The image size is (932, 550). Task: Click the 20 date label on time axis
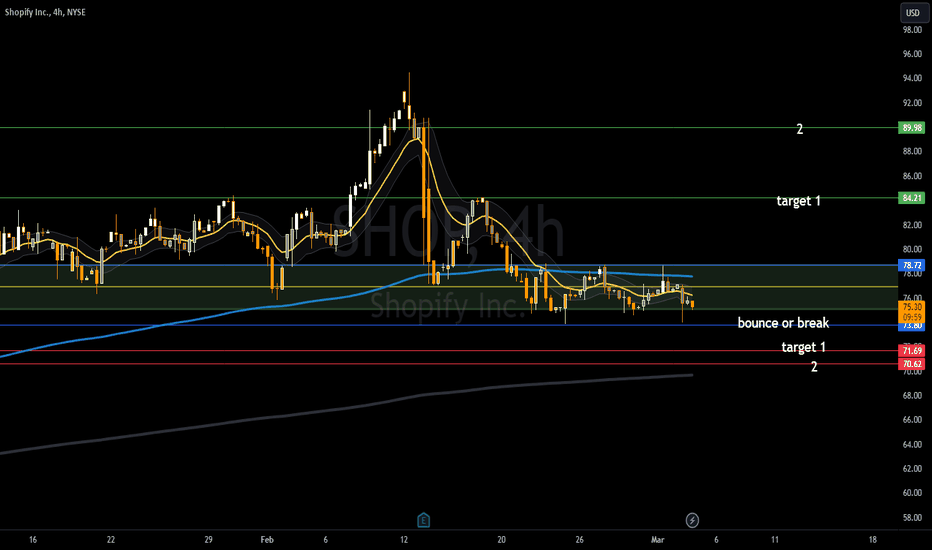point(501,540)
